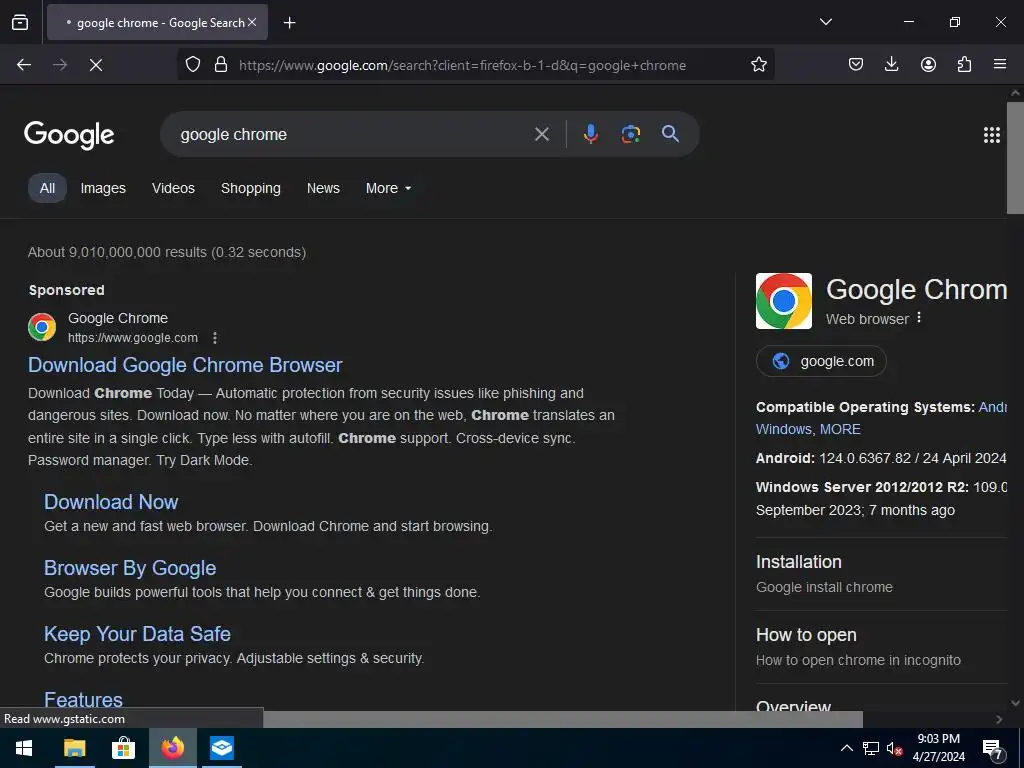Open the Windows Start menu
The height and width of the screenshot is (768, 1024).
[x=24, y=748]
